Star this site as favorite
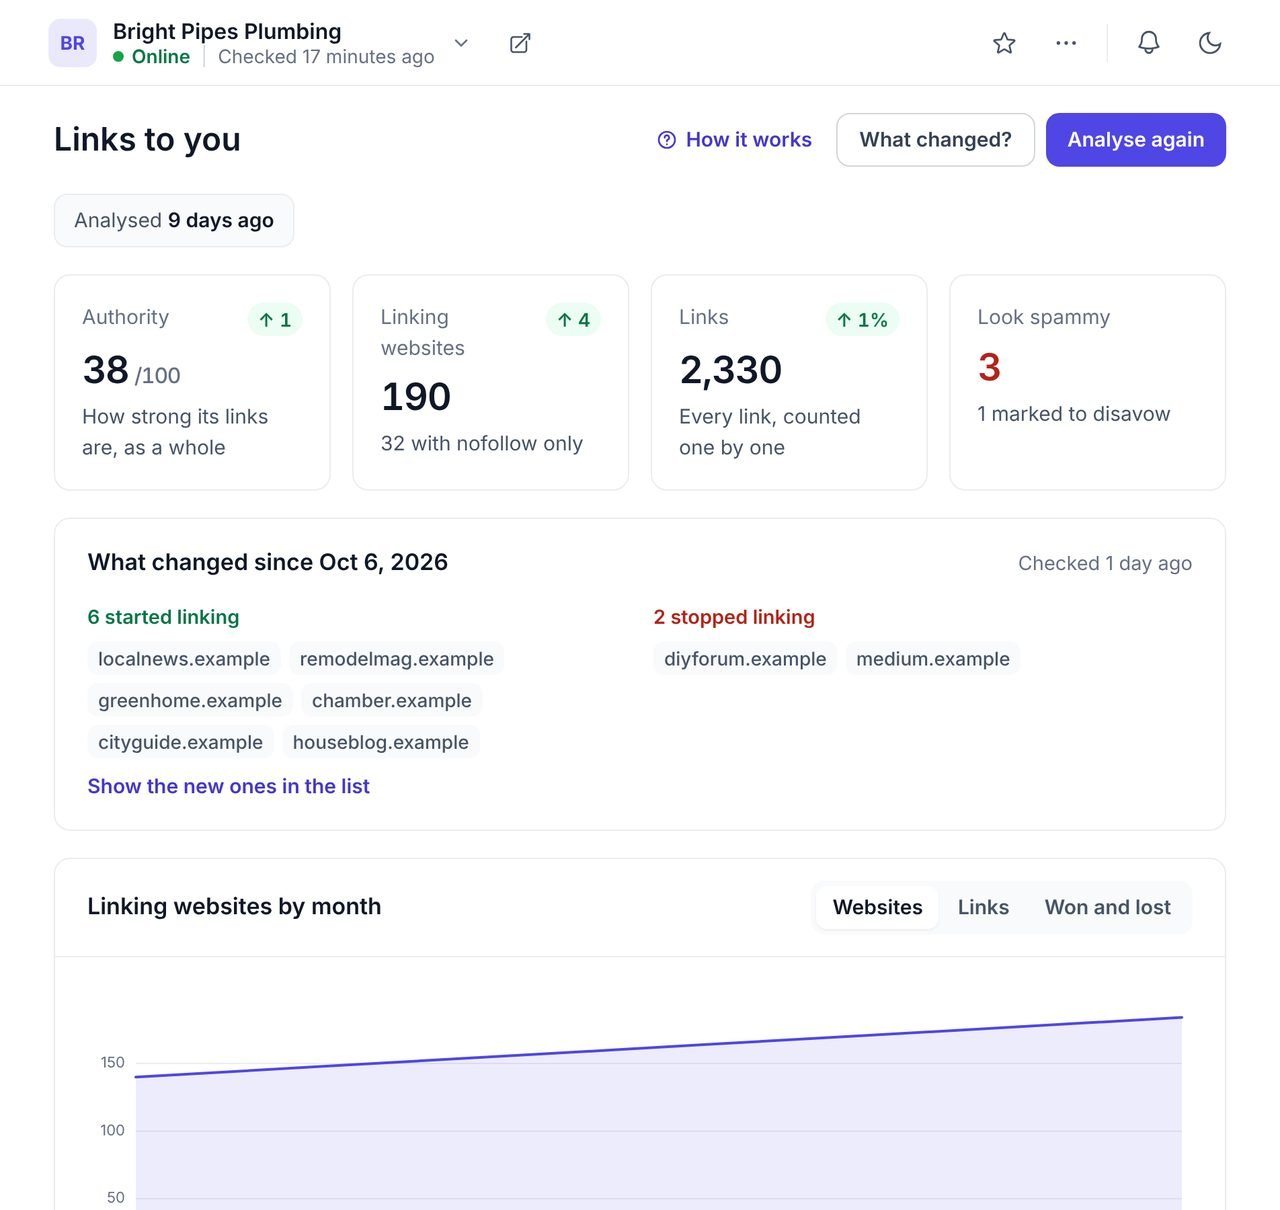This screenshot has height=1210, width=1280. coord(1004,43)
